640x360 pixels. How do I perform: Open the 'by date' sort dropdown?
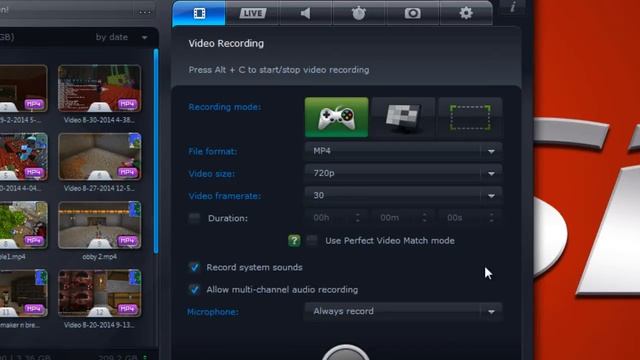121,37
